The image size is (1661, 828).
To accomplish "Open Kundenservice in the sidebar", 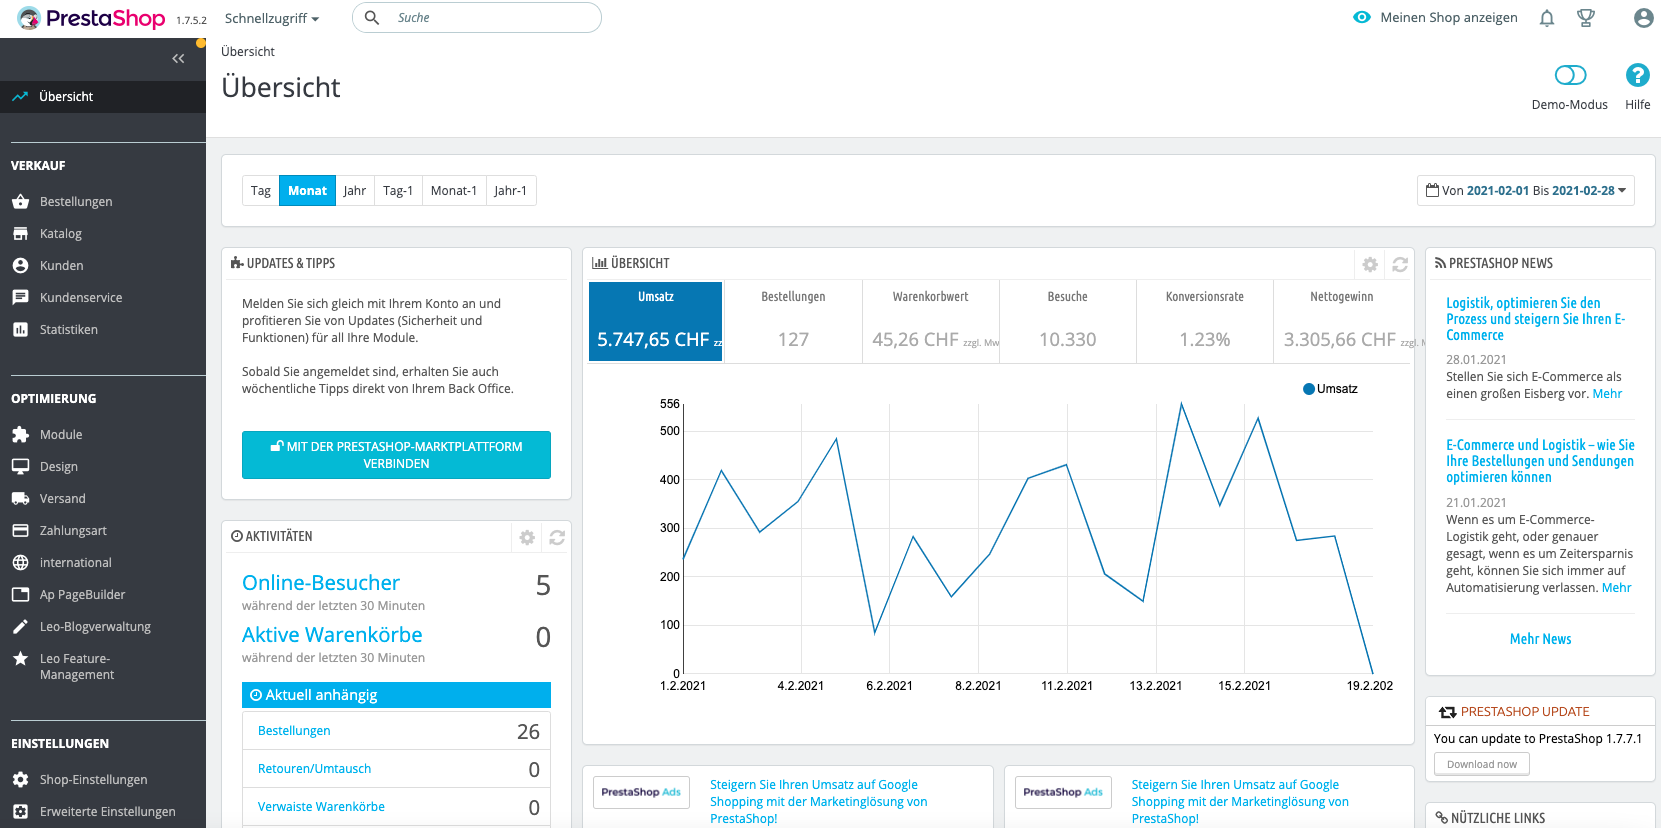I will [x=81, y=298].
